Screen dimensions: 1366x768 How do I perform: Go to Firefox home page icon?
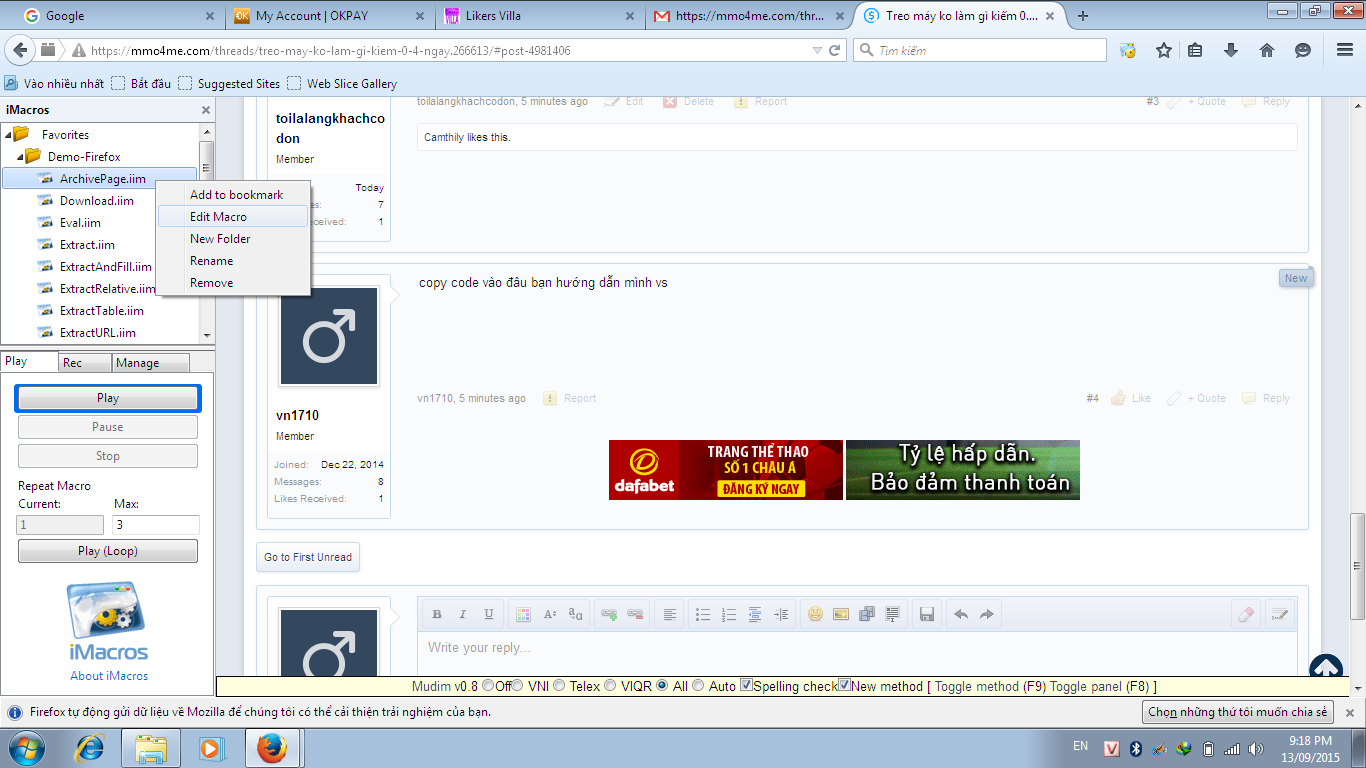(1266, 50)
